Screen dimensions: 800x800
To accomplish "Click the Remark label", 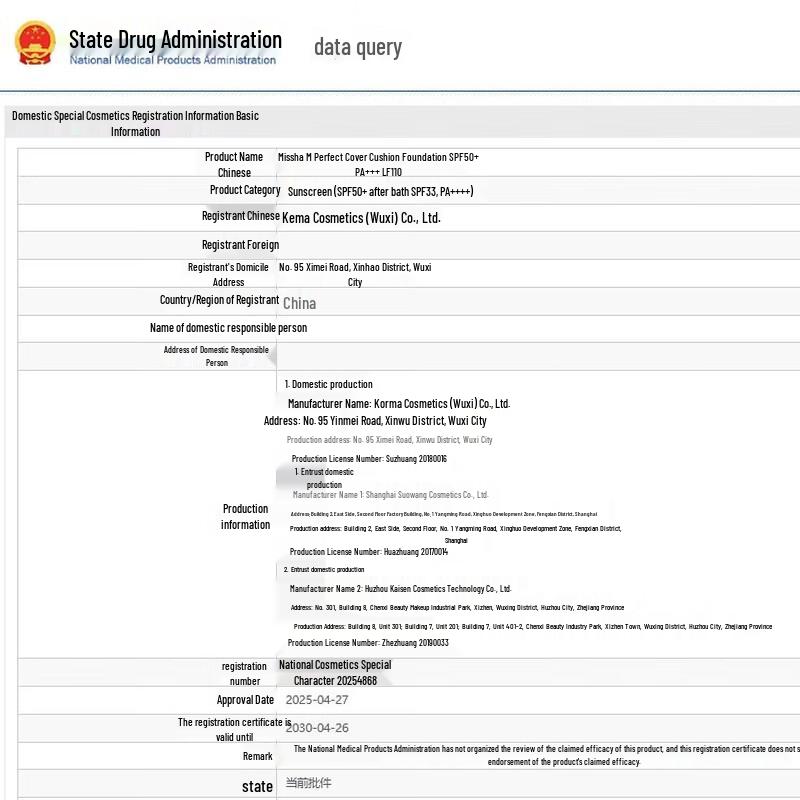I will click(x=258, y=756).
